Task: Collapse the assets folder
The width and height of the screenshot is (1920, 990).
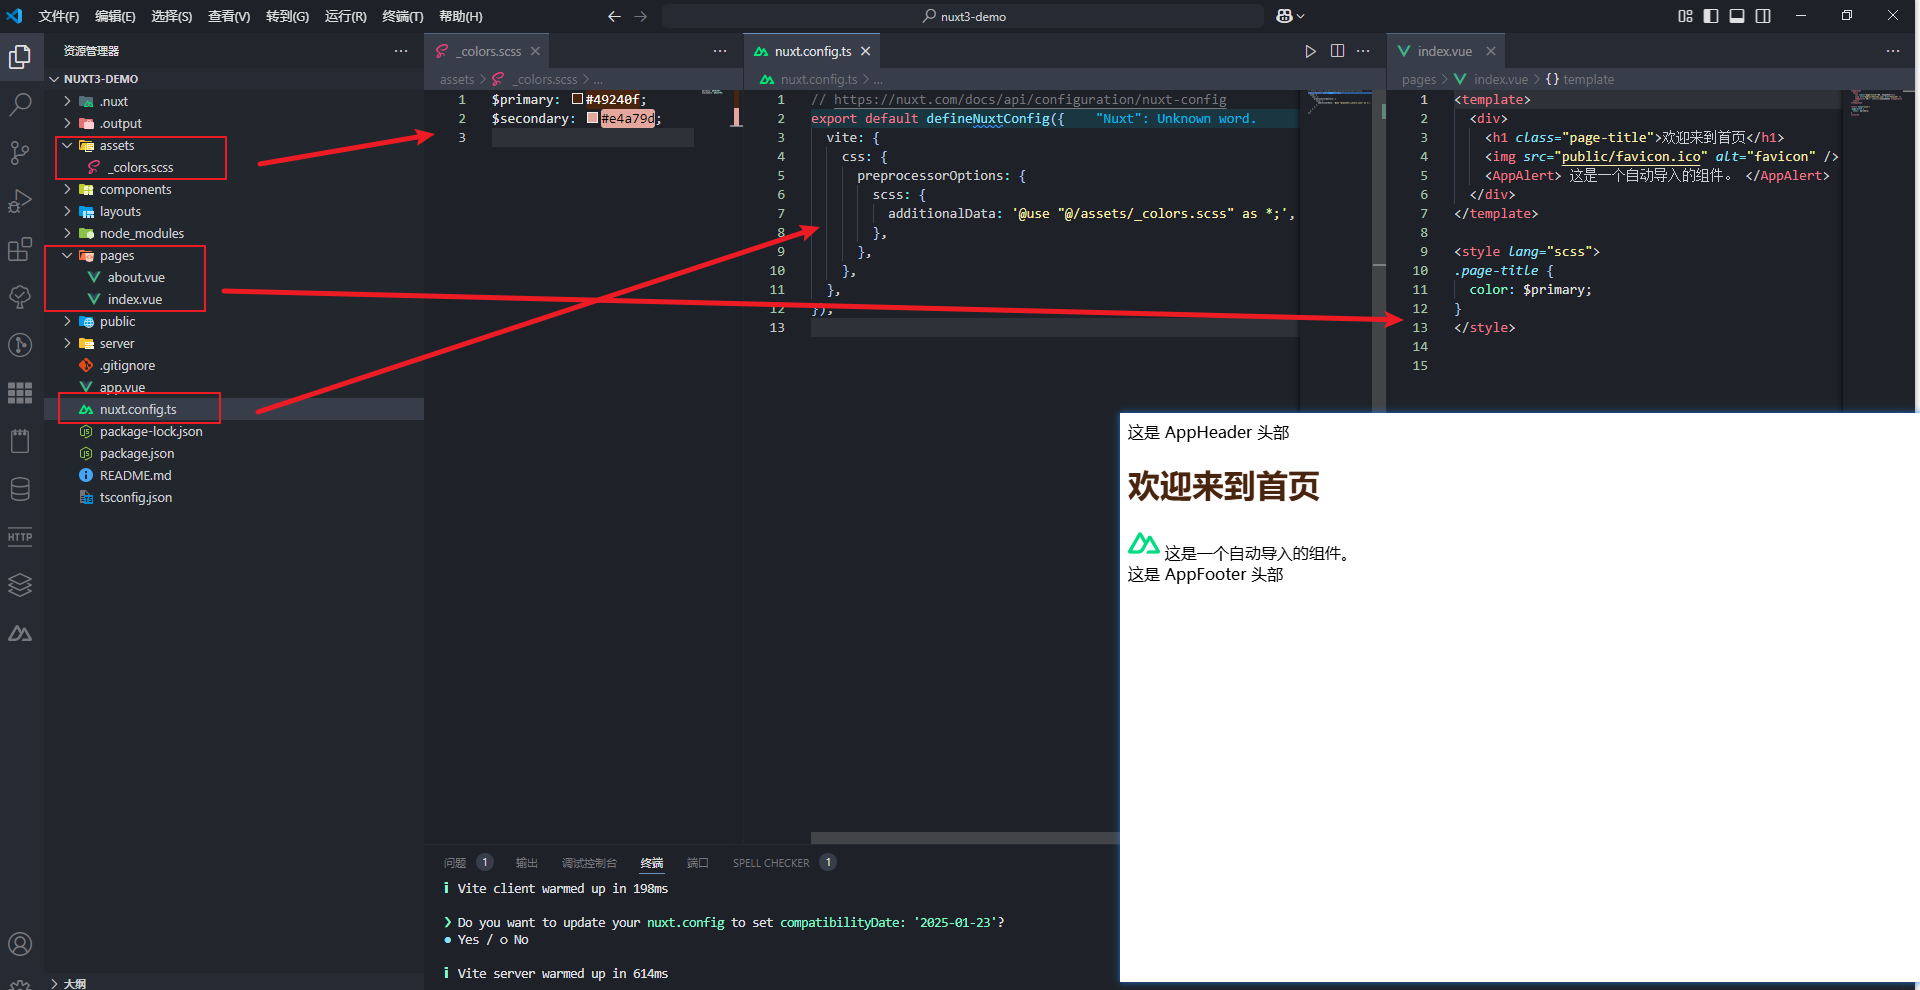Action: tap(67, 145)
